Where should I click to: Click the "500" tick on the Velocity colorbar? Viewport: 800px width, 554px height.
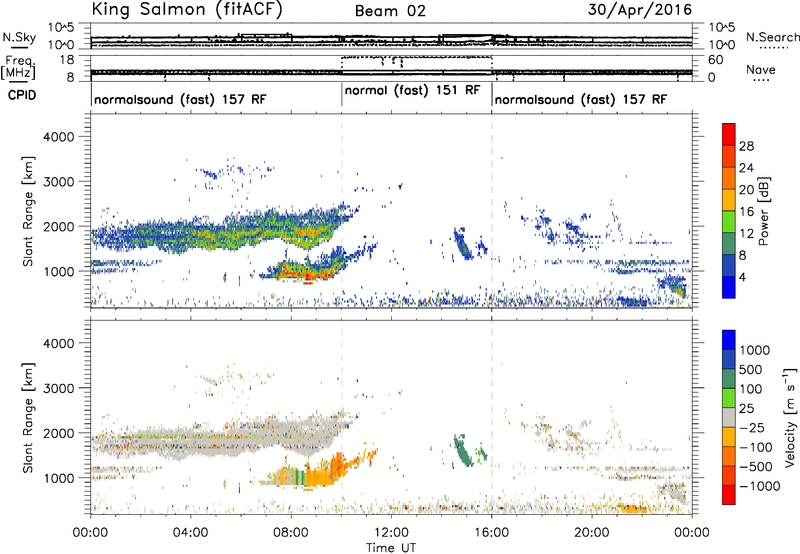point(753,369)
